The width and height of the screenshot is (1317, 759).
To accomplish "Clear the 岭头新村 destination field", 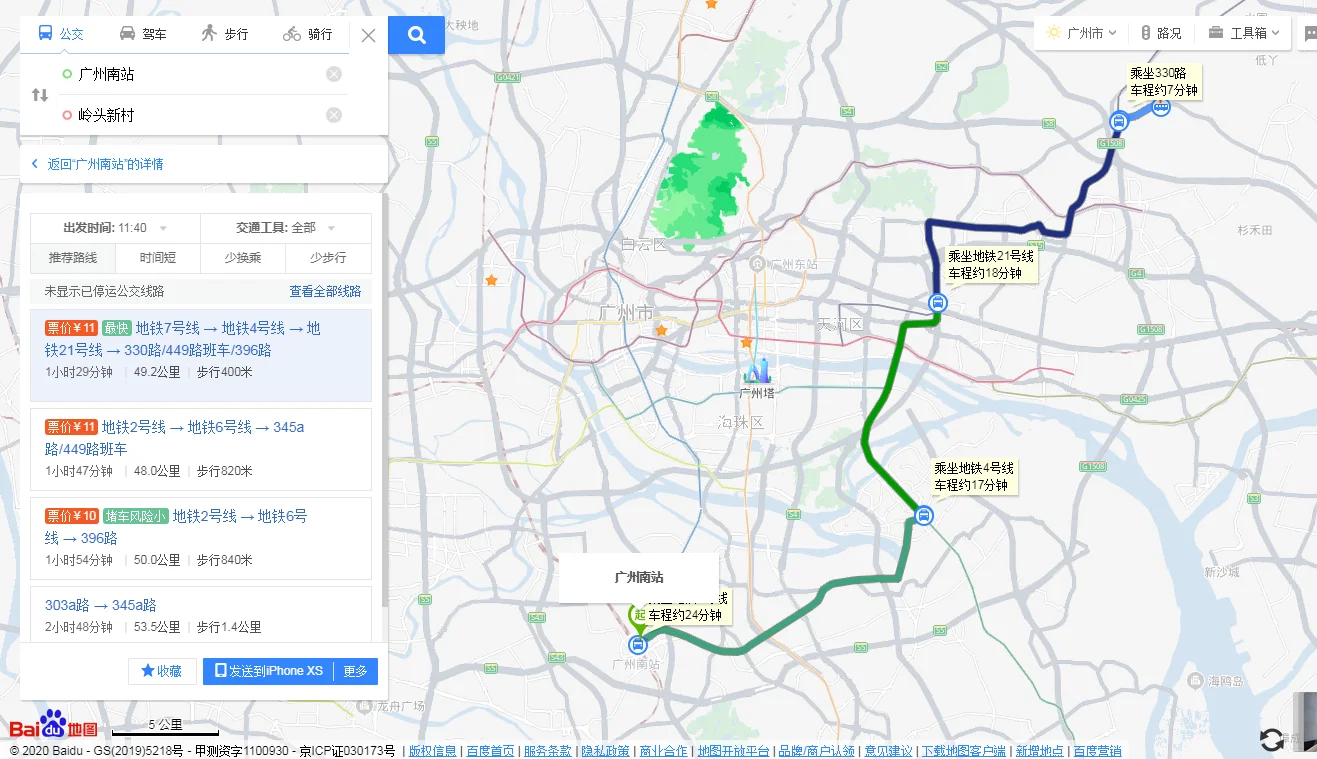I will (x=333, y=115).
